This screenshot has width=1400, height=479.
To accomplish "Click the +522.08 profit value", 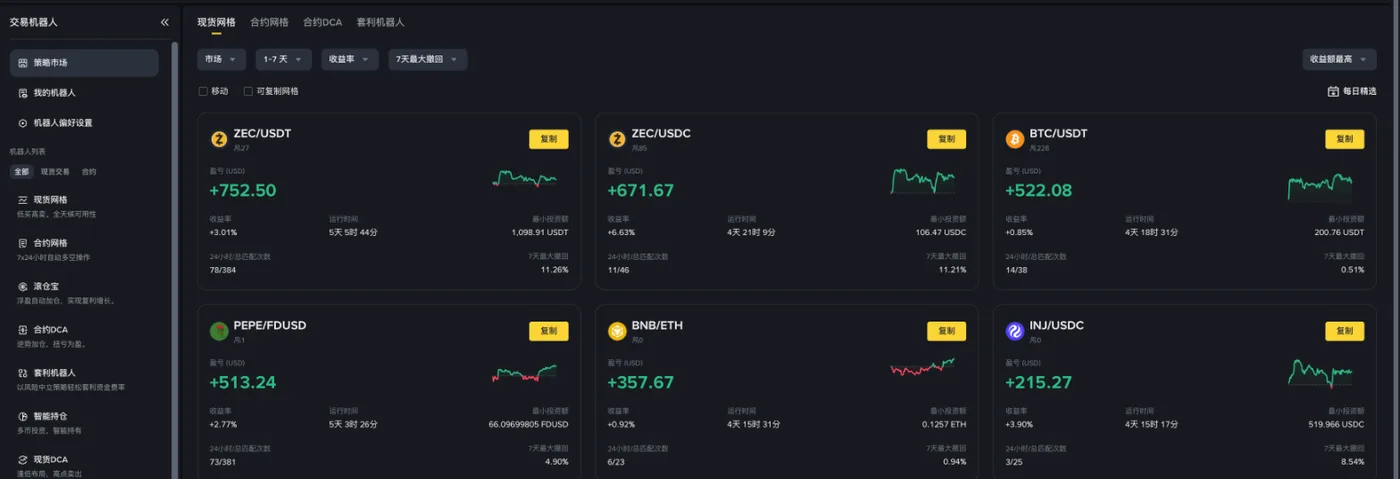I will [x=1039, y=191].
